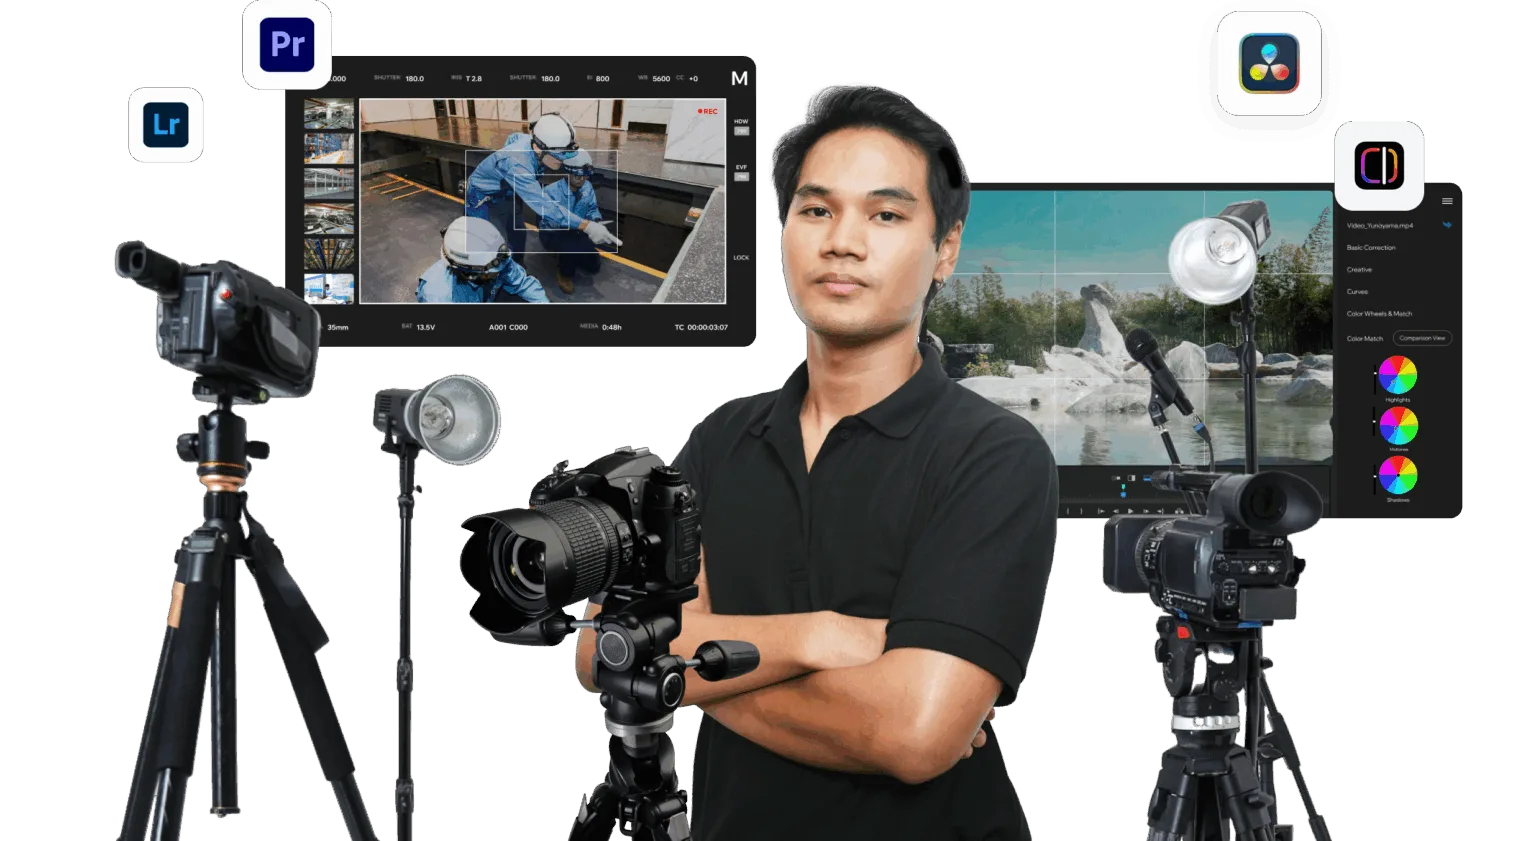
Task: Select the Video_Yunoyama.mp4 clip name
Action: coord(1379,226)
